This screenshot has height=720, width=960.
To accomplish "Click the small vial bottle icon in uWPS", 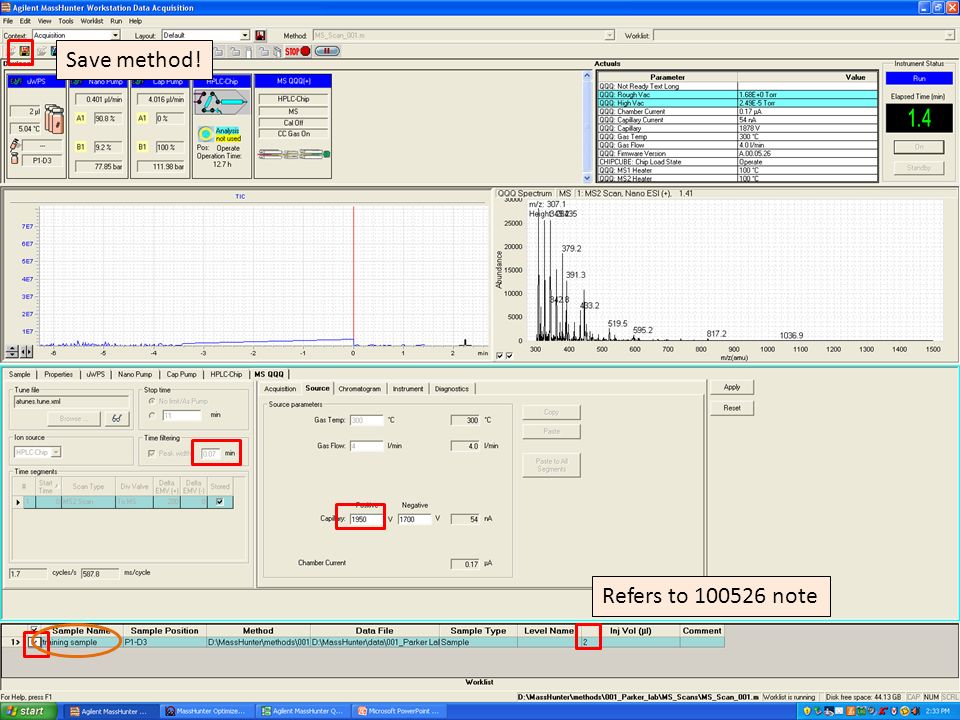I will click(x=15, y=158).
